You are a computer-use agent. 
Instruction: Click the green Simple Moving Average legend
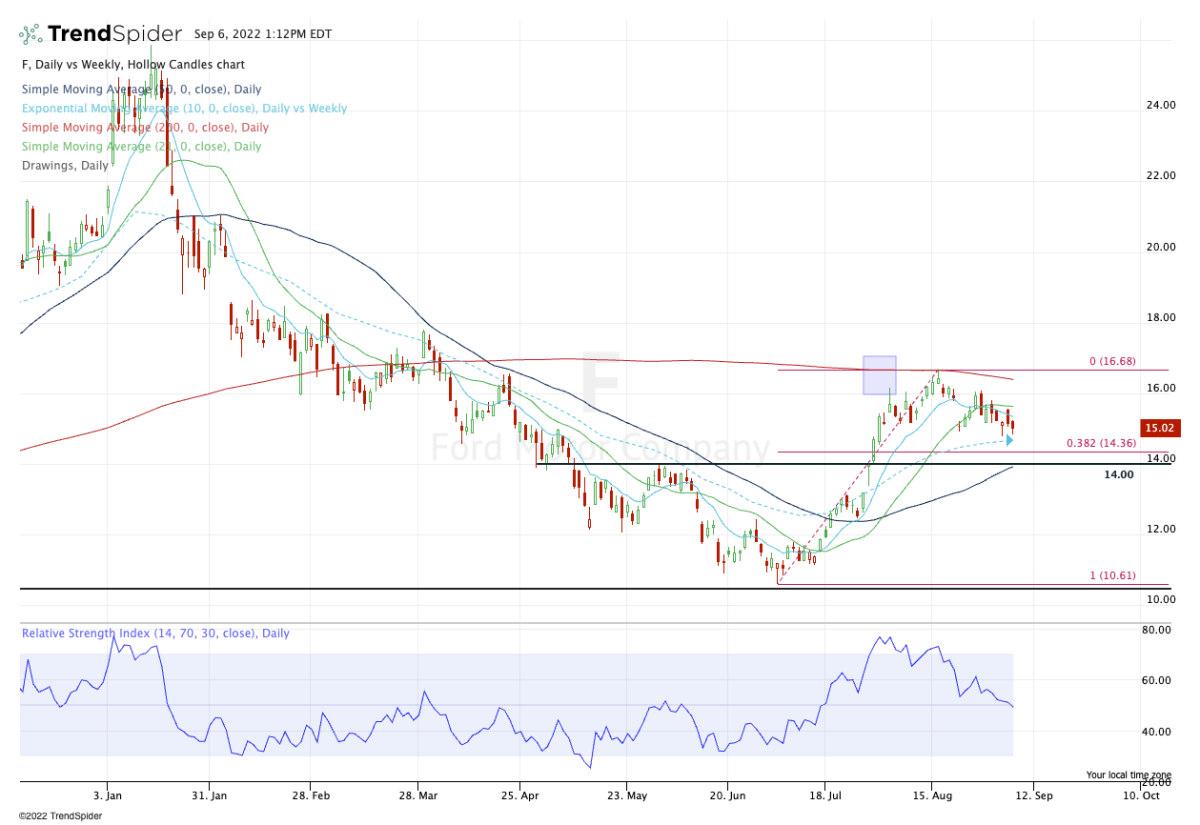141,146
